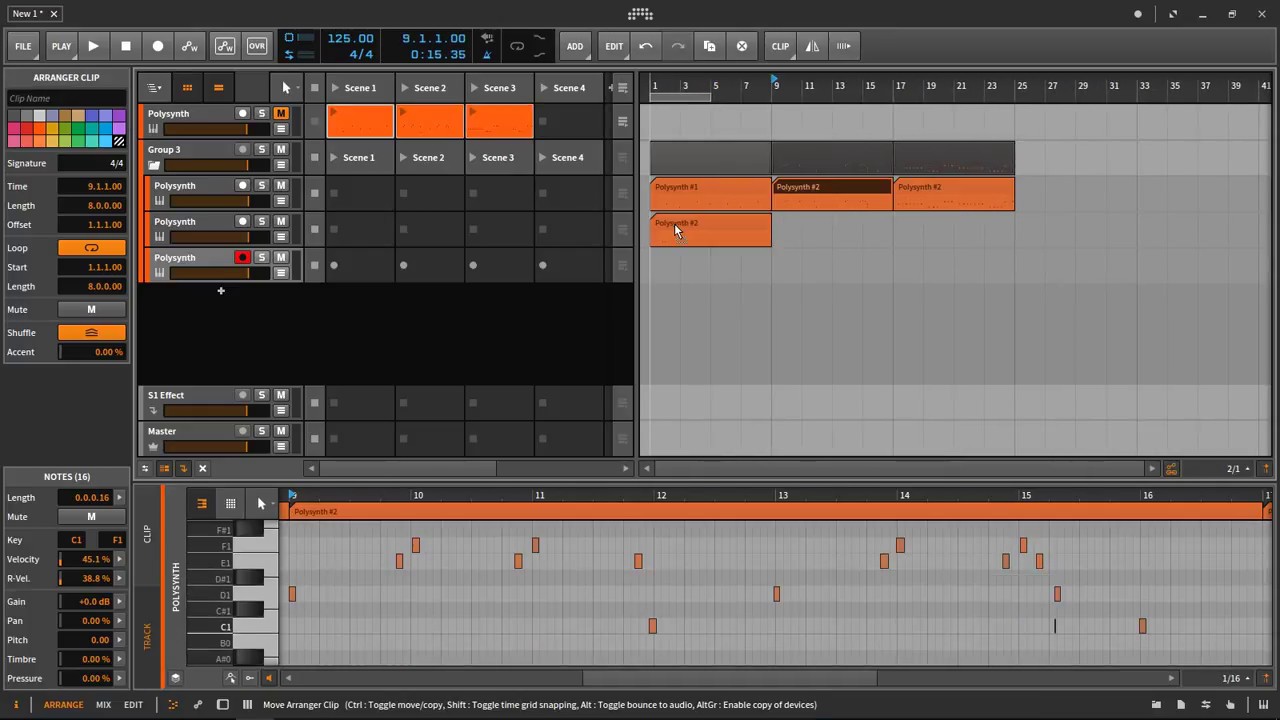Toggle the clip launcher grid view icon
1280x720 pixels.
tap(187, 88)
